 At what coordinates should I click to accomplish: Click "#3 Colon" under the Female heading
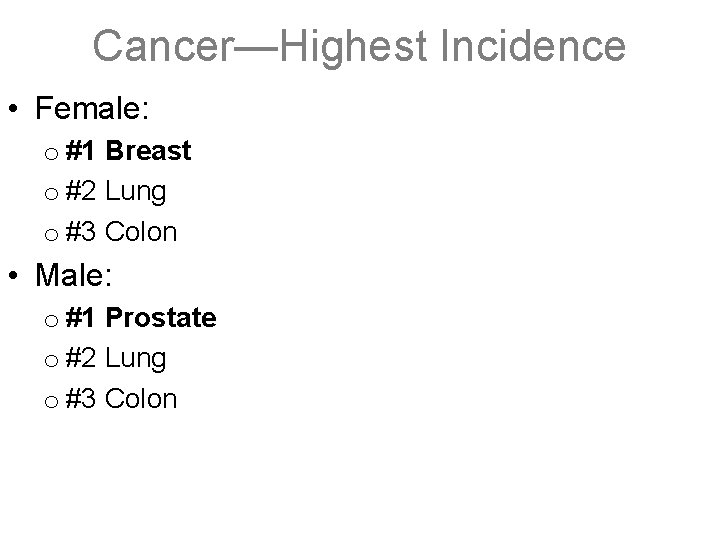(x=121, y=233)
